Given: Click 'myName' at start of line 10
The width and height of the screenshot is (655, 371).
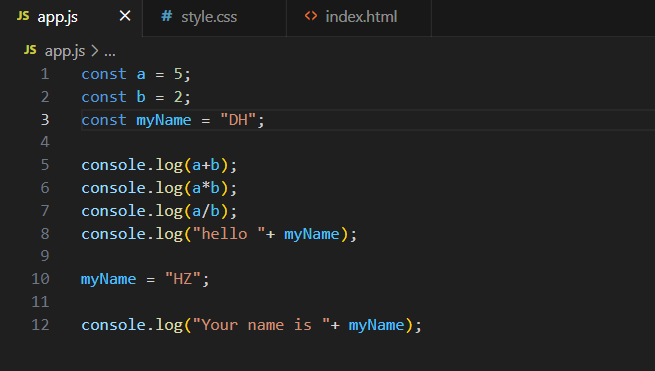Looking at the screenshot, I should [x=109, y=280].
